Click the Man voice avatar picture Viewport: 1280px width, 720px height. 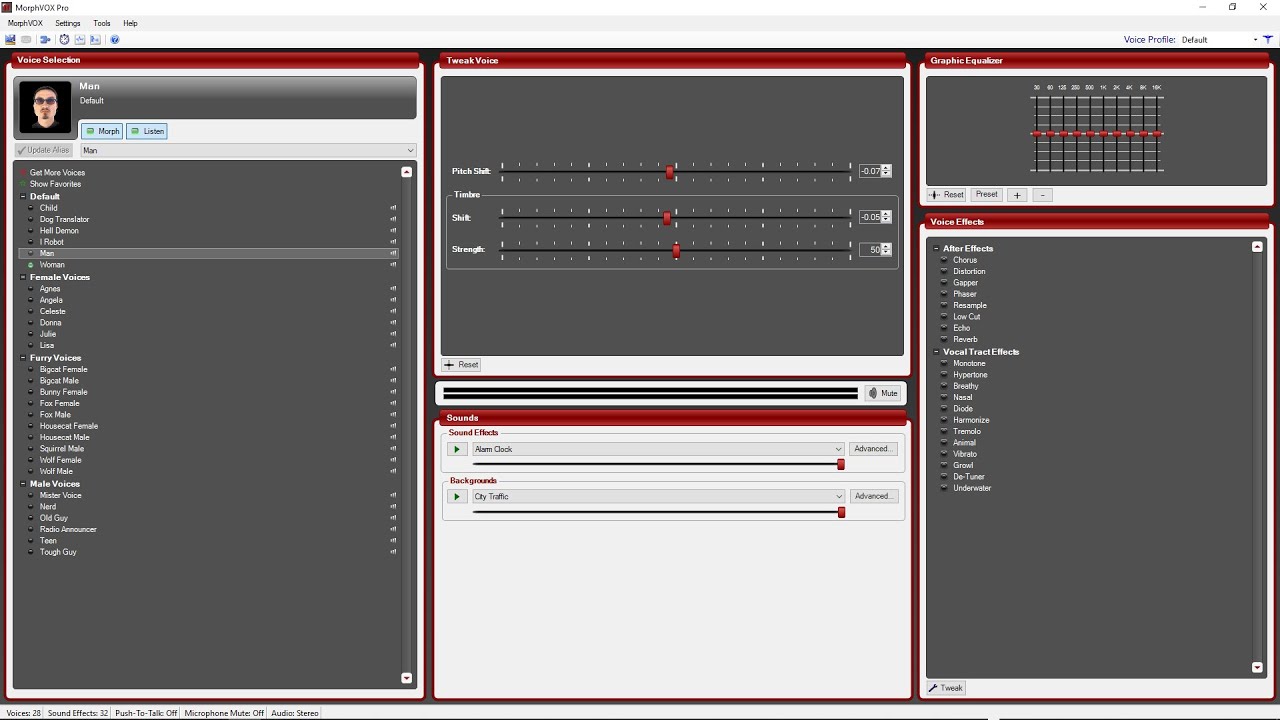click(x=46, y=108)
